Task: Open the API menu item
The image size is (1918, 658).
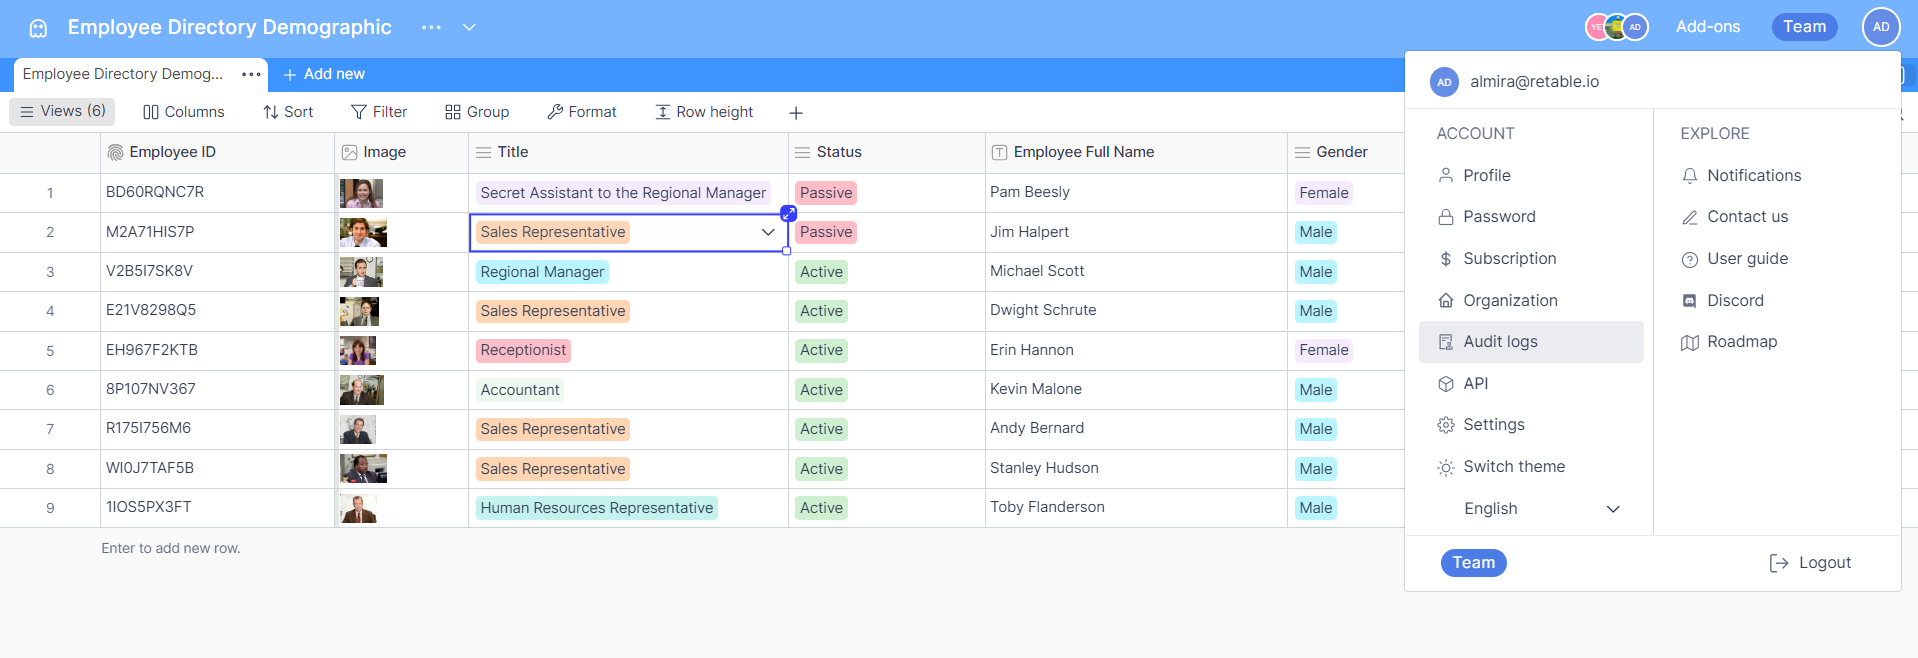Action: coord(1475,384)
